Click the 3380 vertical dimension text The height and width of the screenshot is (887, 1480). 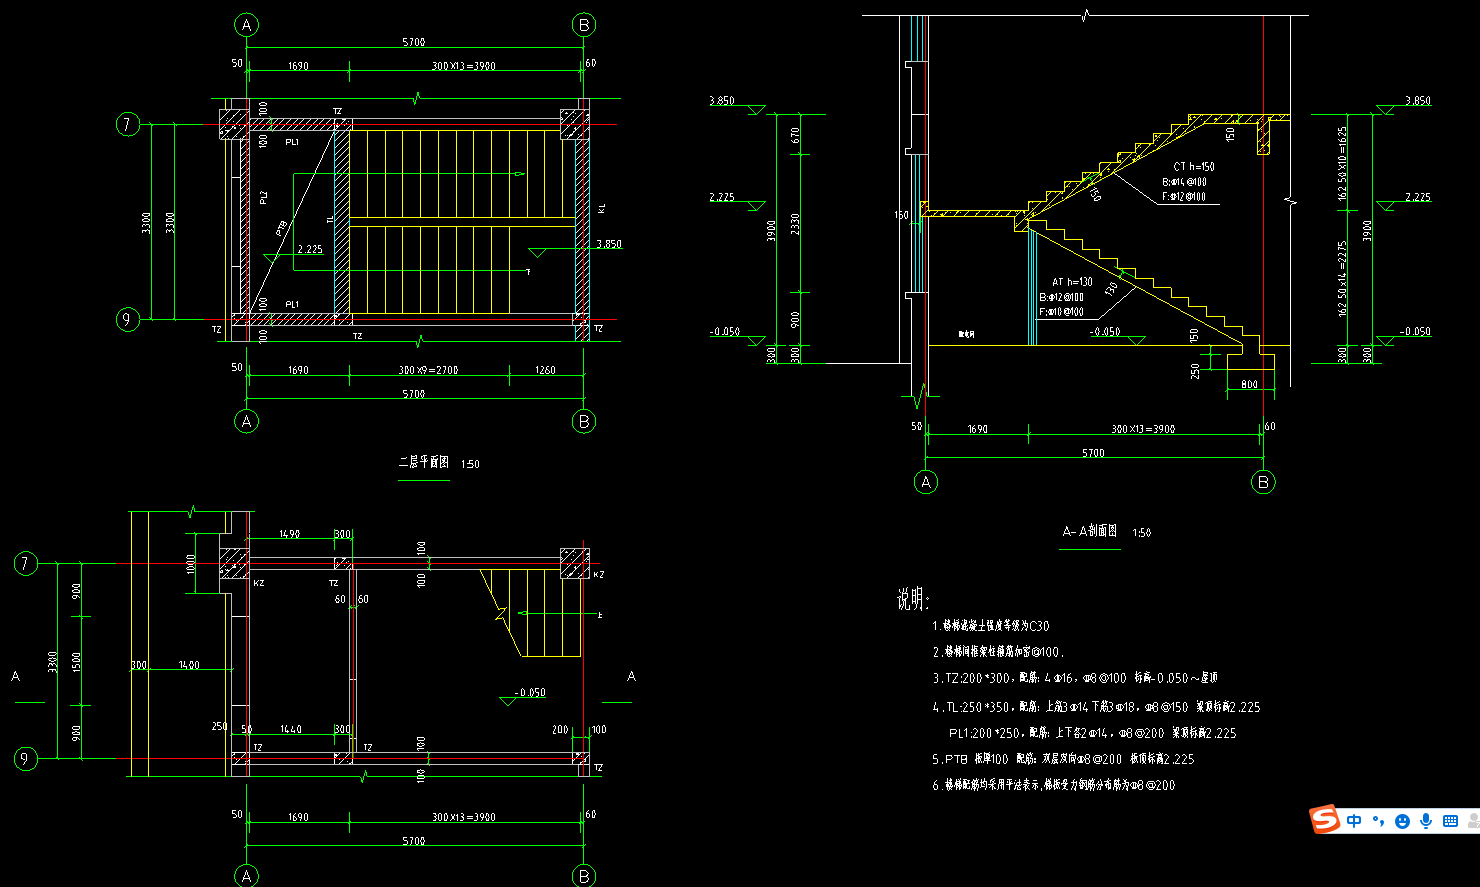click(53, 662)
